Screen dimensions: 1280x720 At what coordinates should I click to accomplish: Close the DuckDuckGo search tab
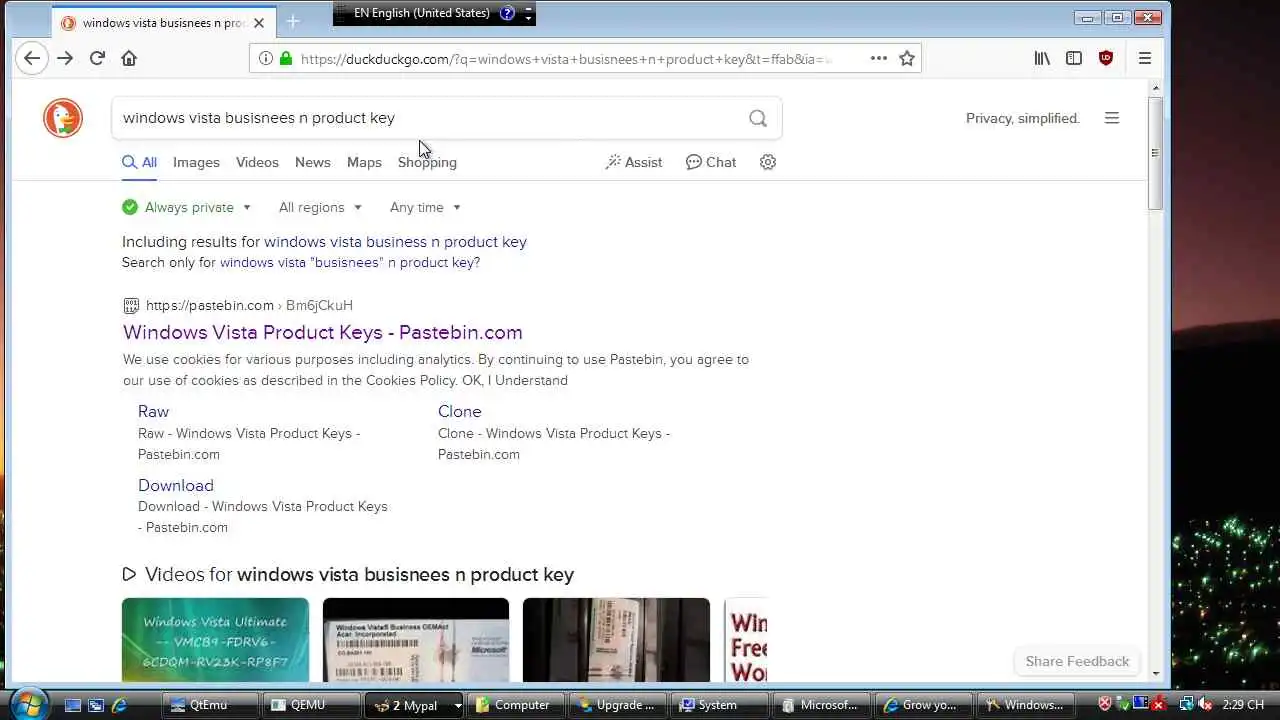pyautogui.click(x=259, y=22)
